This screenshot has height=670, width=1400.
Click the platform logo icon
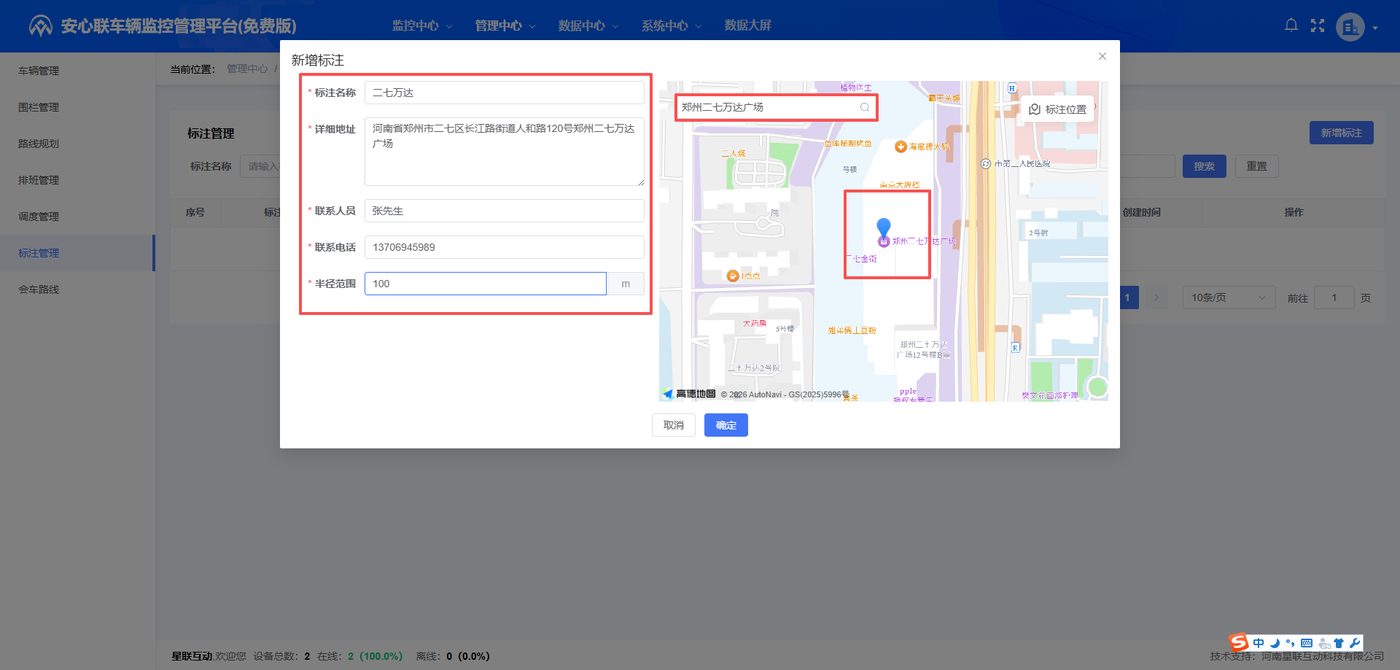(x=40, y=26)
